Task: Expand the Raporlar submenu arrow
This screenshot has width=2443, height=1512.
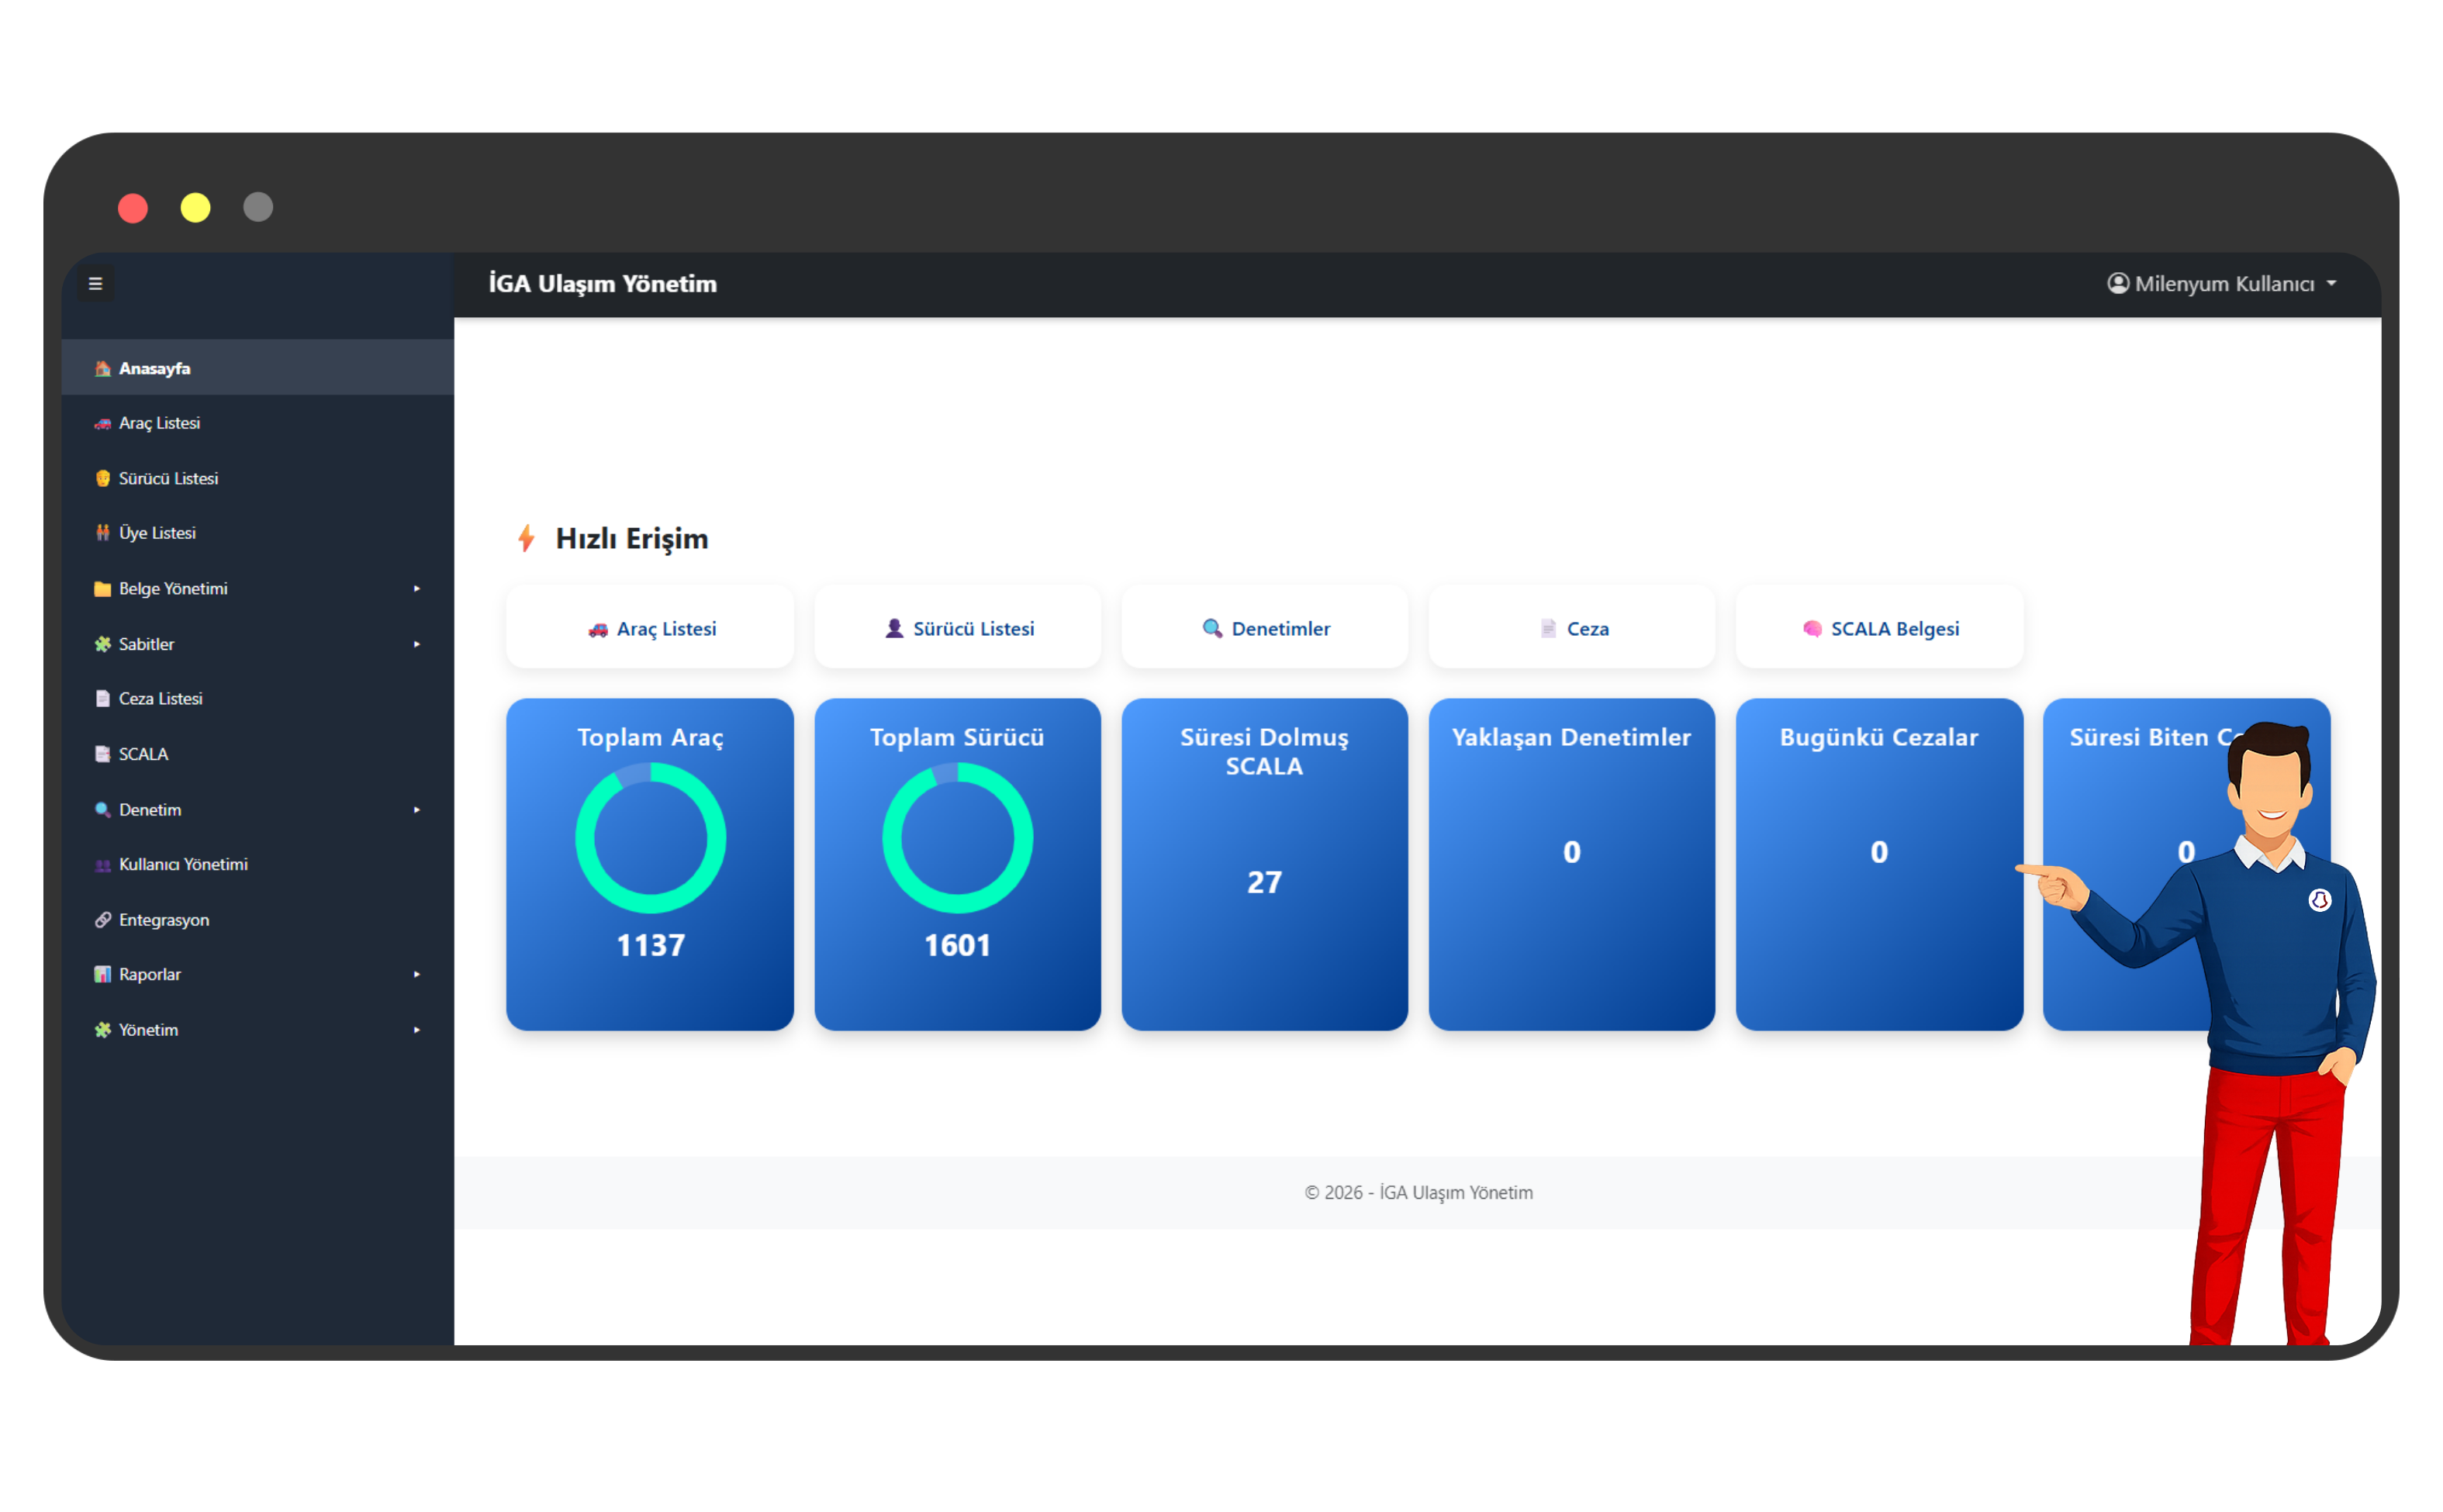Action: (417, 974)
